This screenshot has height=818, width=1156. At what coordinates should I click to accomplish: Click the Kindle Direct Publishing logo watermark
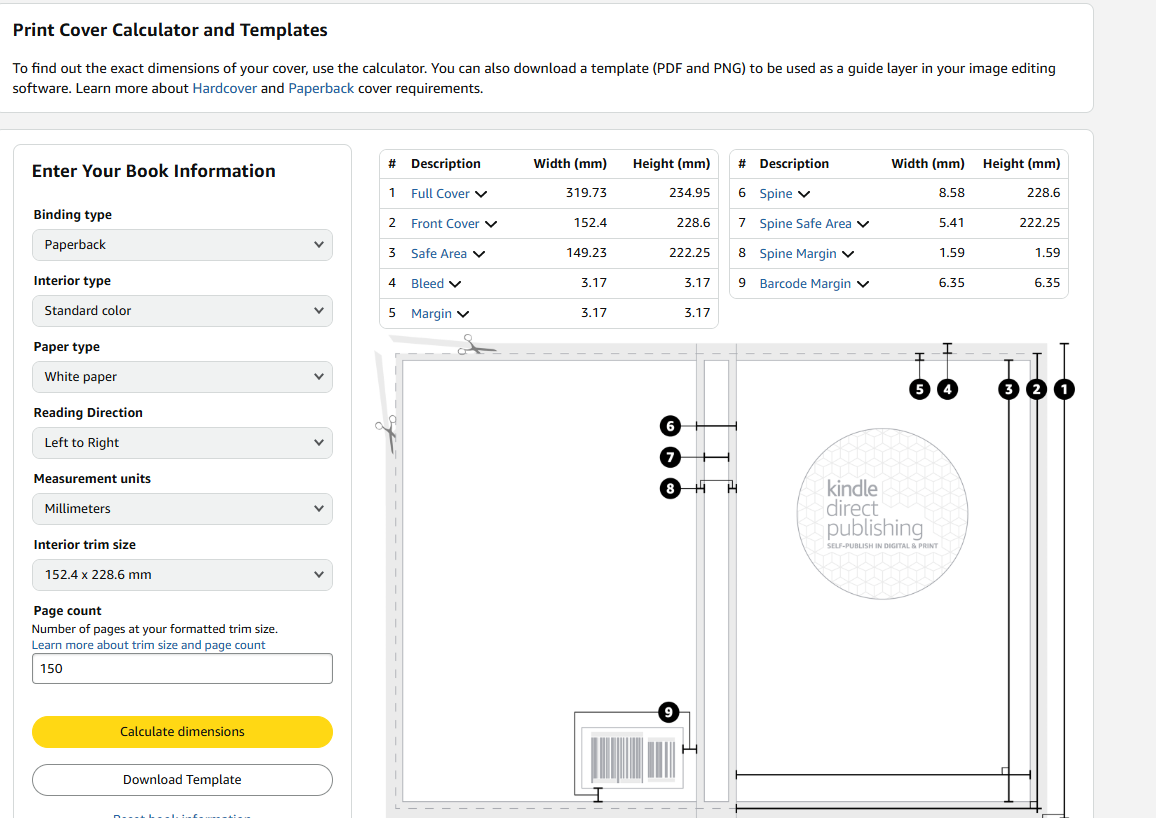pos(882,514)
